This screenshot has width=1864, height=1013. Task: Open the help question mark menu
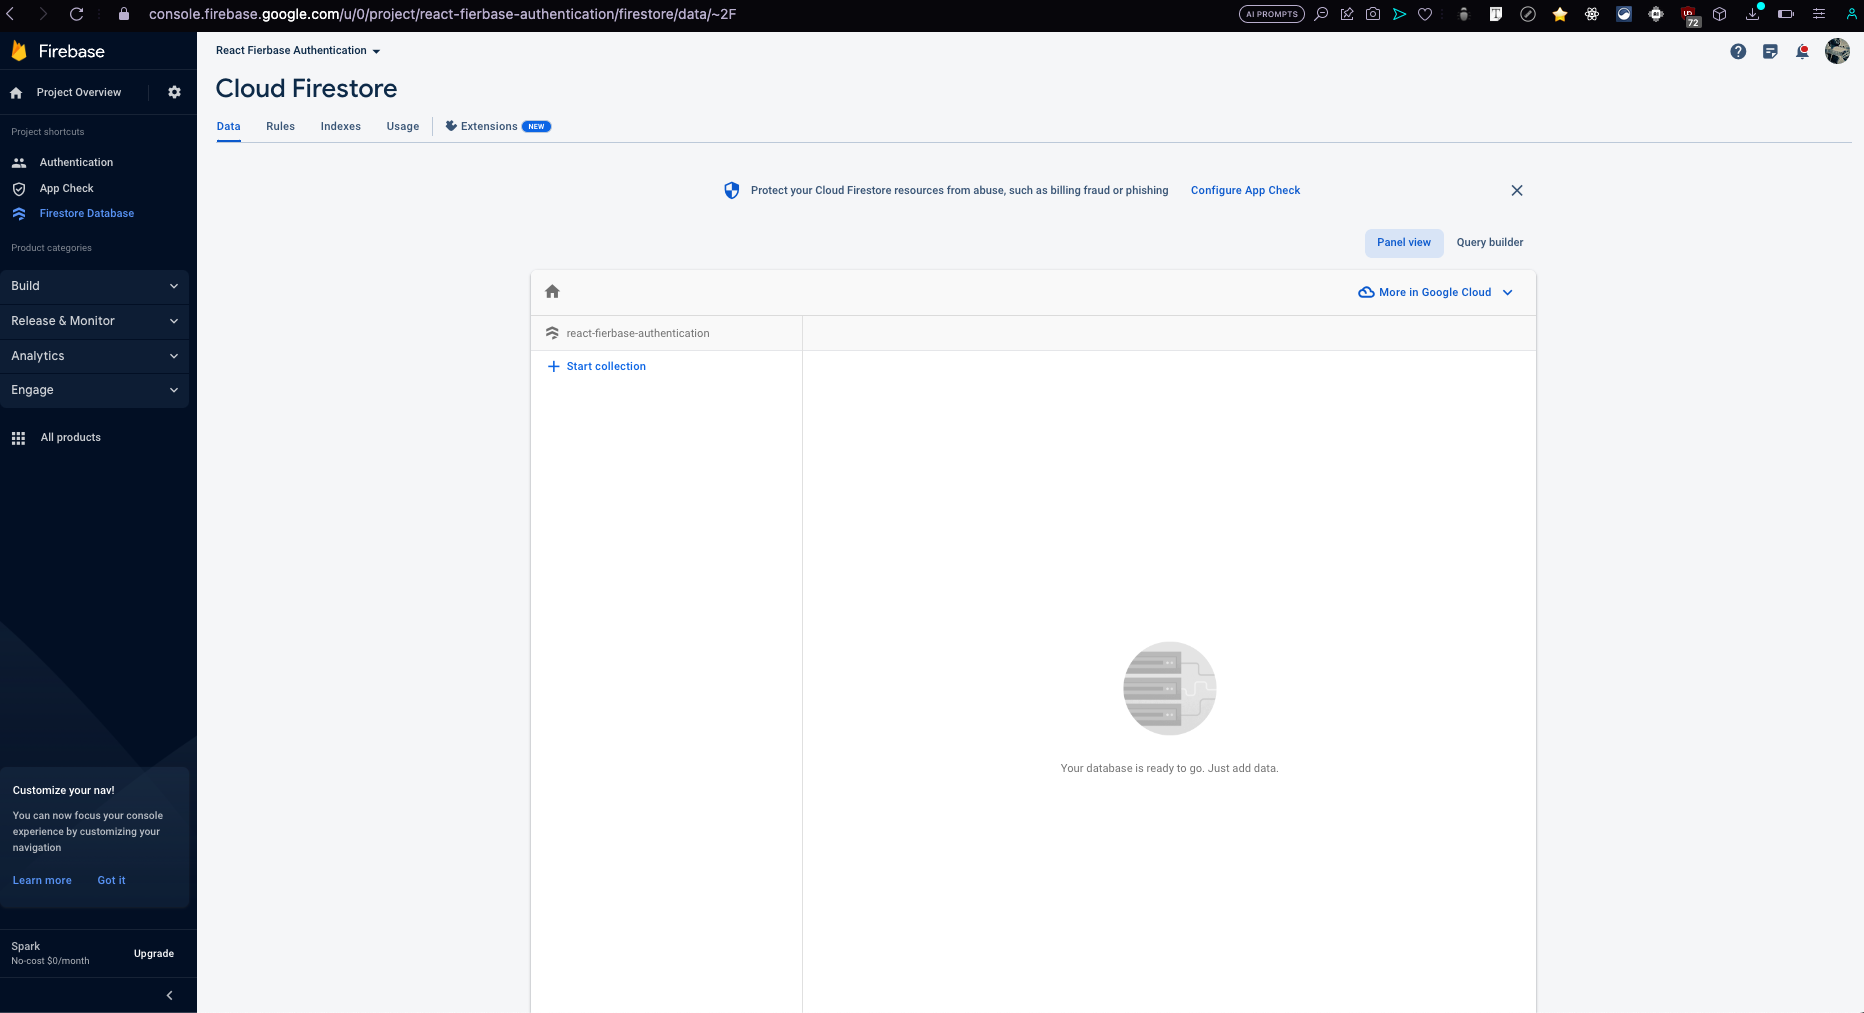pyautogui.click(x=1738, y=51)
